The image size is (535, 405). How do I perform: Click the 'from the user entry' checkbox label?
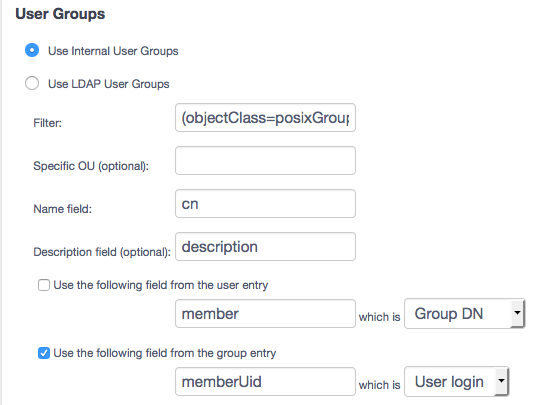coord(161,285)
